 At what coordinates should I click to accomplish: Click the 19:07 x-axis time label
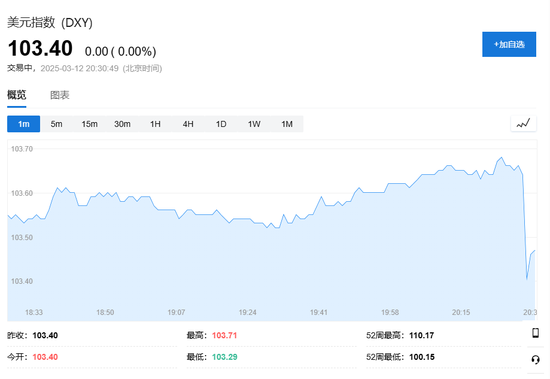(x=176, y=312)
